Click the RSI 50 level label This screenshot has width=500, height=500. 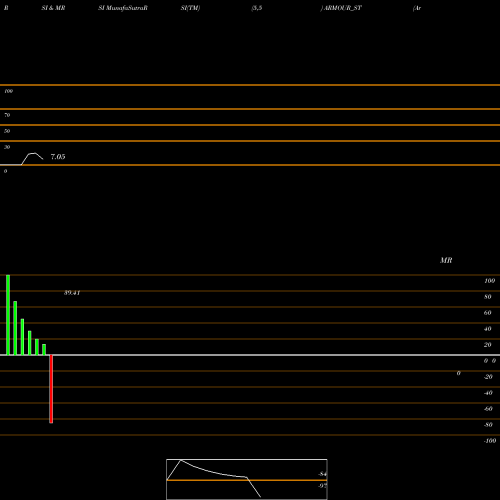[7, 131]
